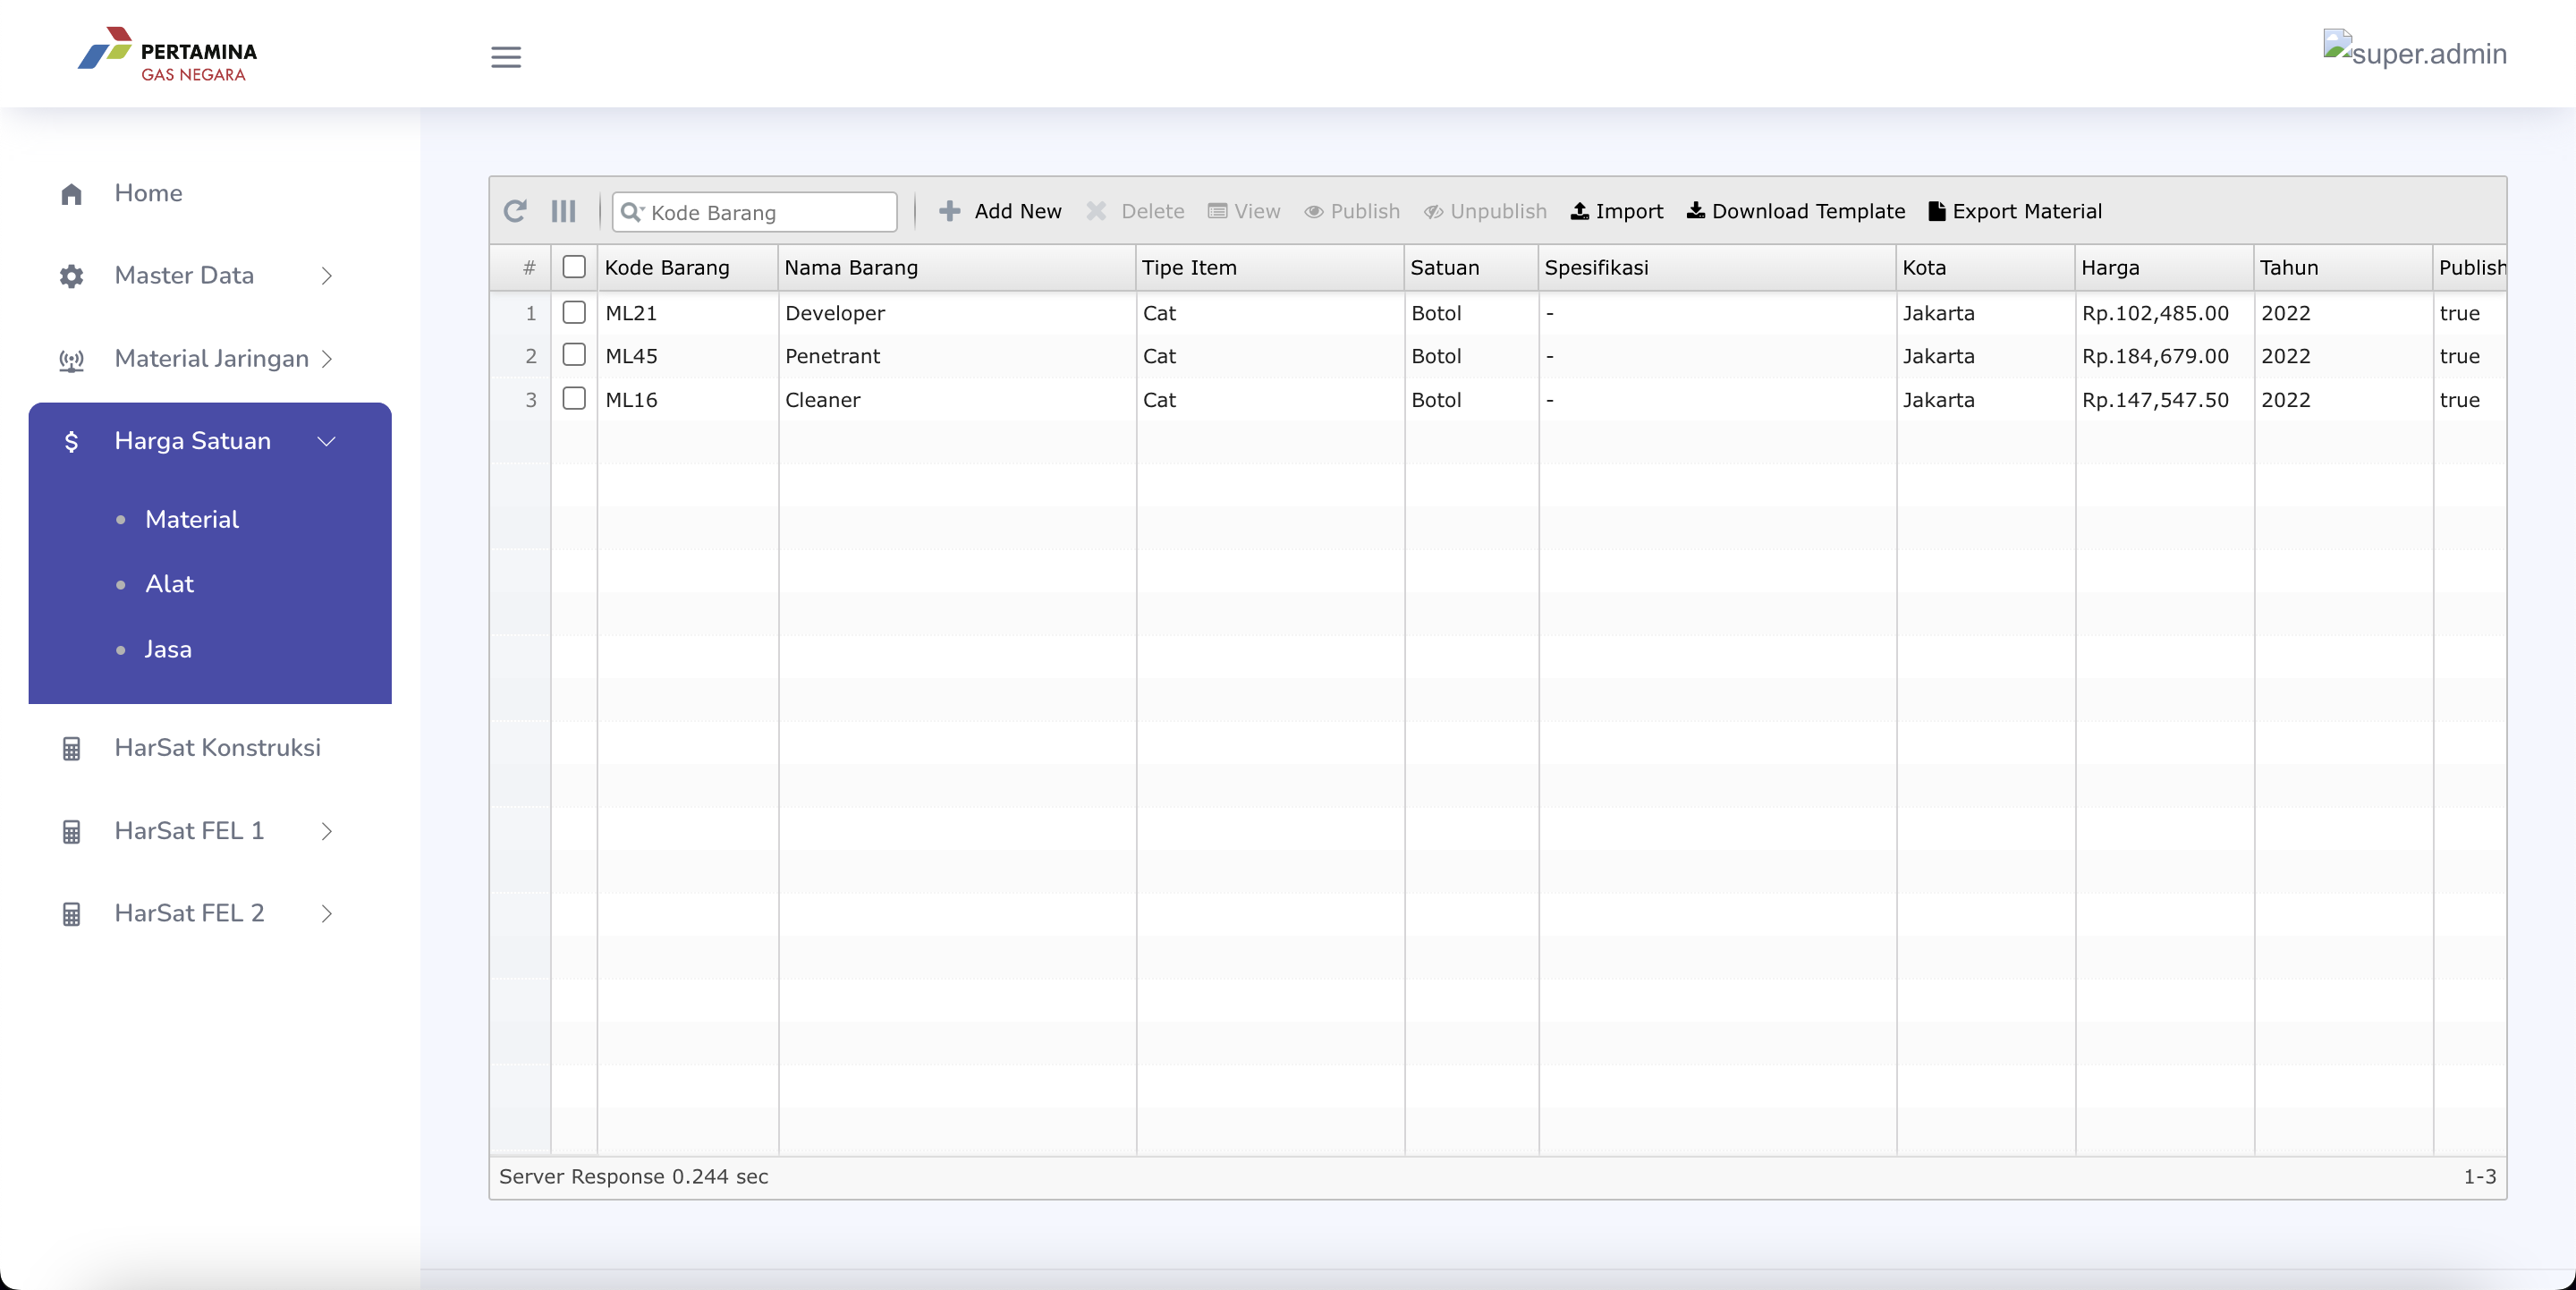Check the ML21 Developer row checkbox

pyautogui.click(x=574, y=312)
